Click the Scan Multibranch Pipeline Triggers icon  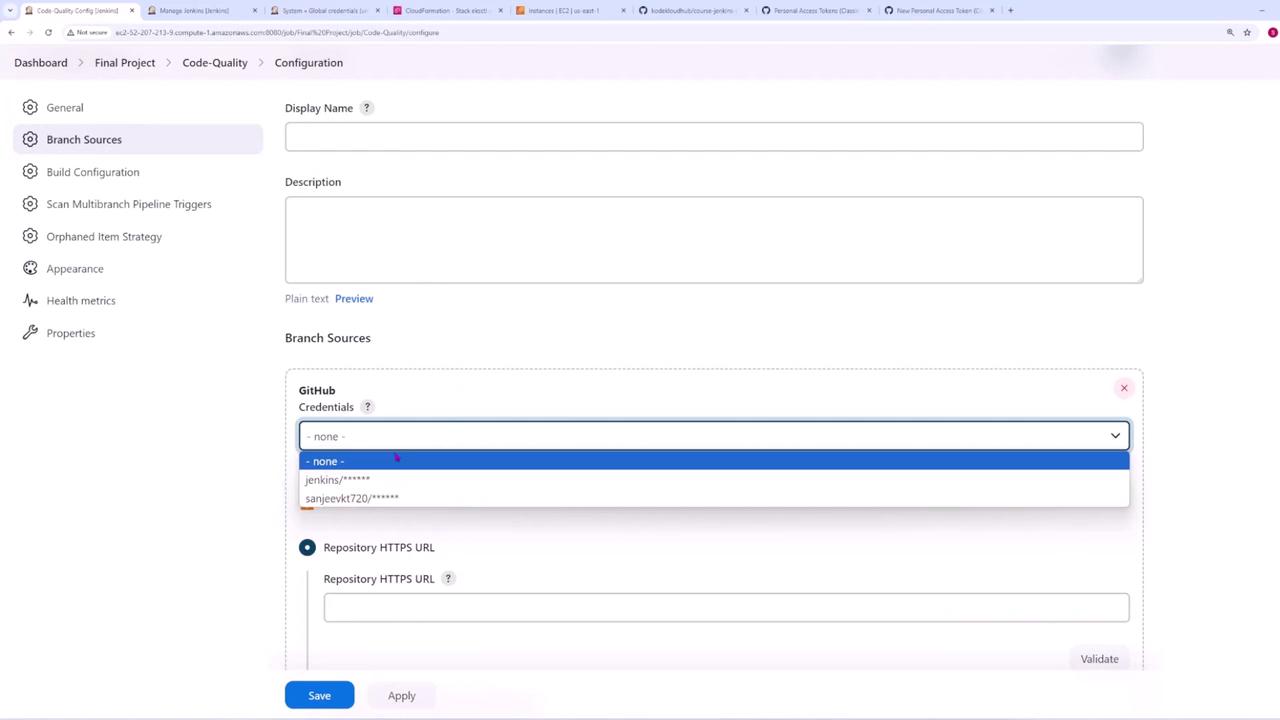pos(30,204)
